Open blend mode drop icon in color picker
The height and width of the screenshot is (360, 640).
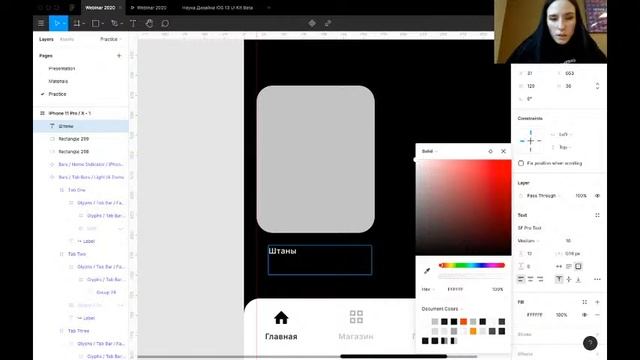(x=490, y=151)
